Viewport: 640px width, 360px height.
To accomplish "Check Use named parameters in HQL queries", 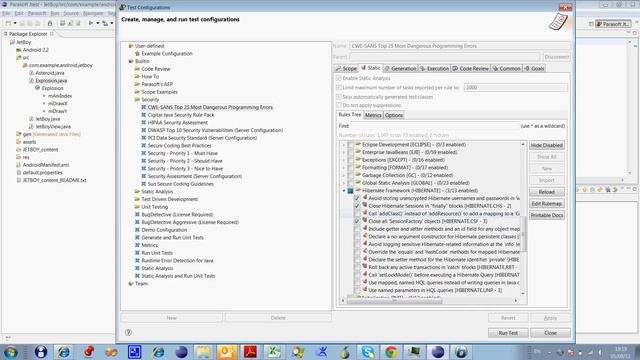I will point(357,290).
